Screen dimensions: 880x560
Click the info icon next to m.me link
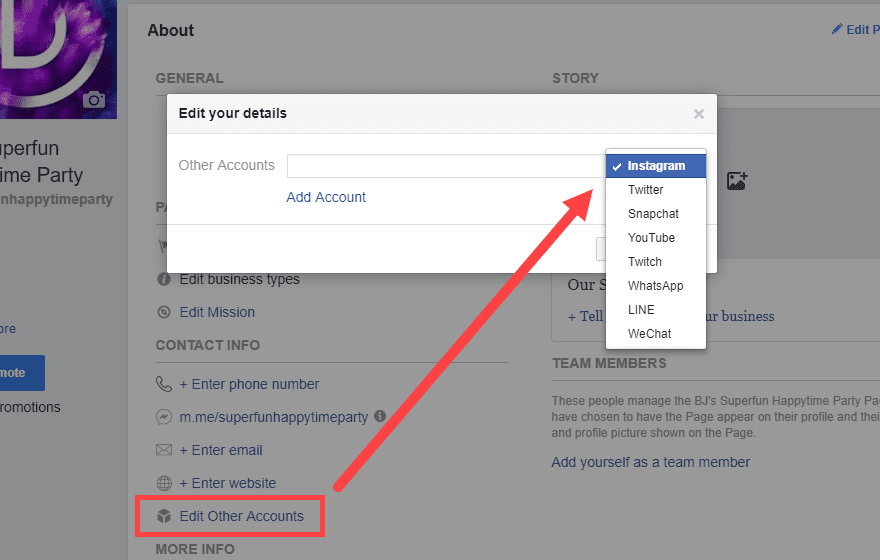pyautogui.click(x=380, y=416)
